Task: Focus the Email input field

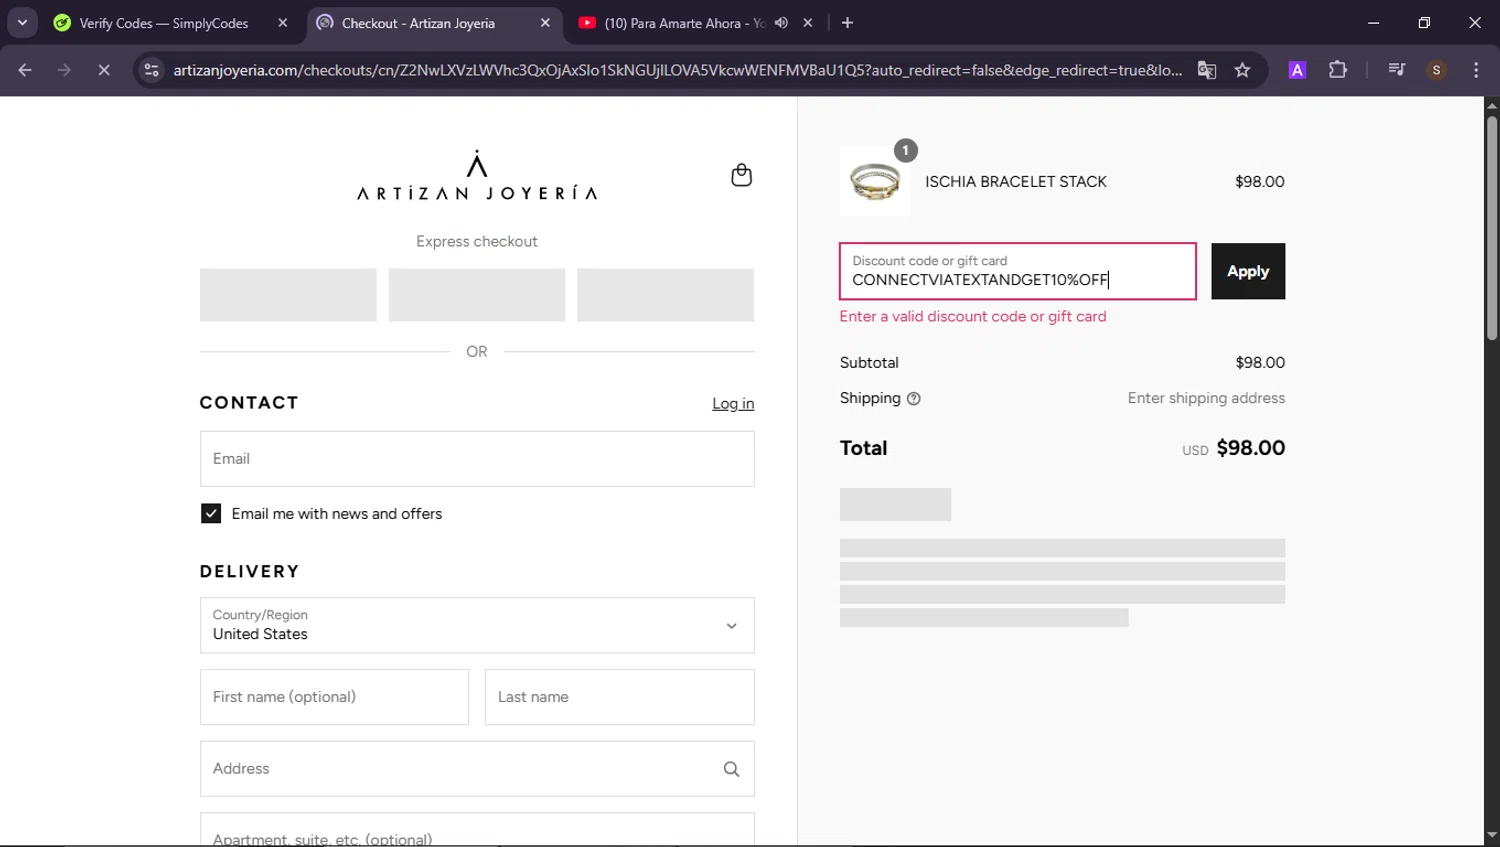Action: pyautogui.click(x=477, y=459)
